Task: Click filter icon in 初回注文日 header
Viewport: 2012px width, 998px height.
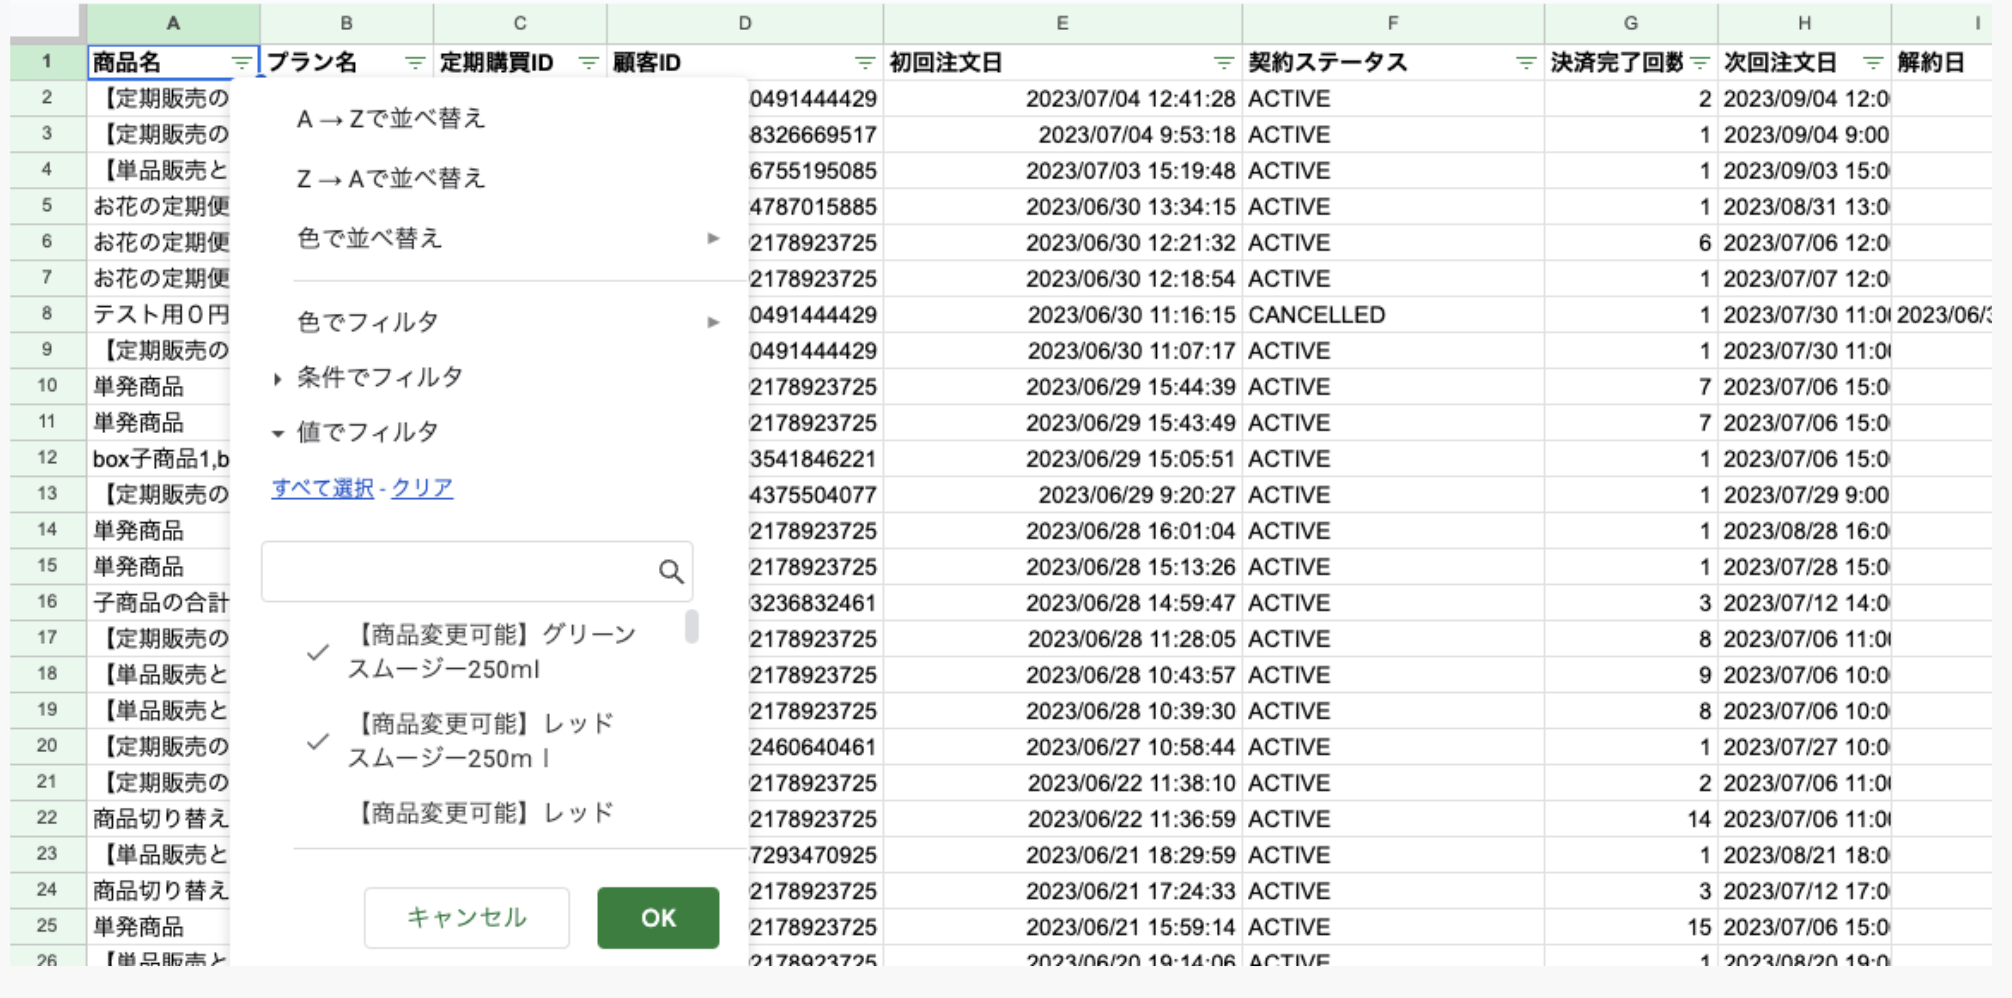Action: tap(1223, 63)
